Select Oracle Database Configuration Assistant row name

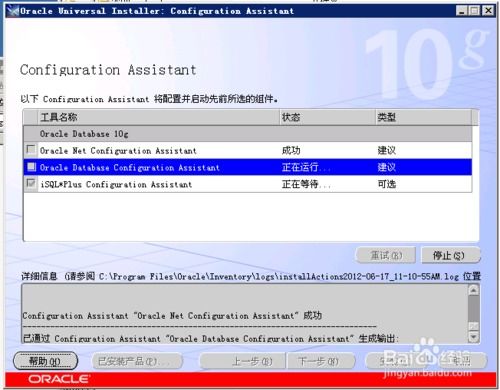click(130, 167)
